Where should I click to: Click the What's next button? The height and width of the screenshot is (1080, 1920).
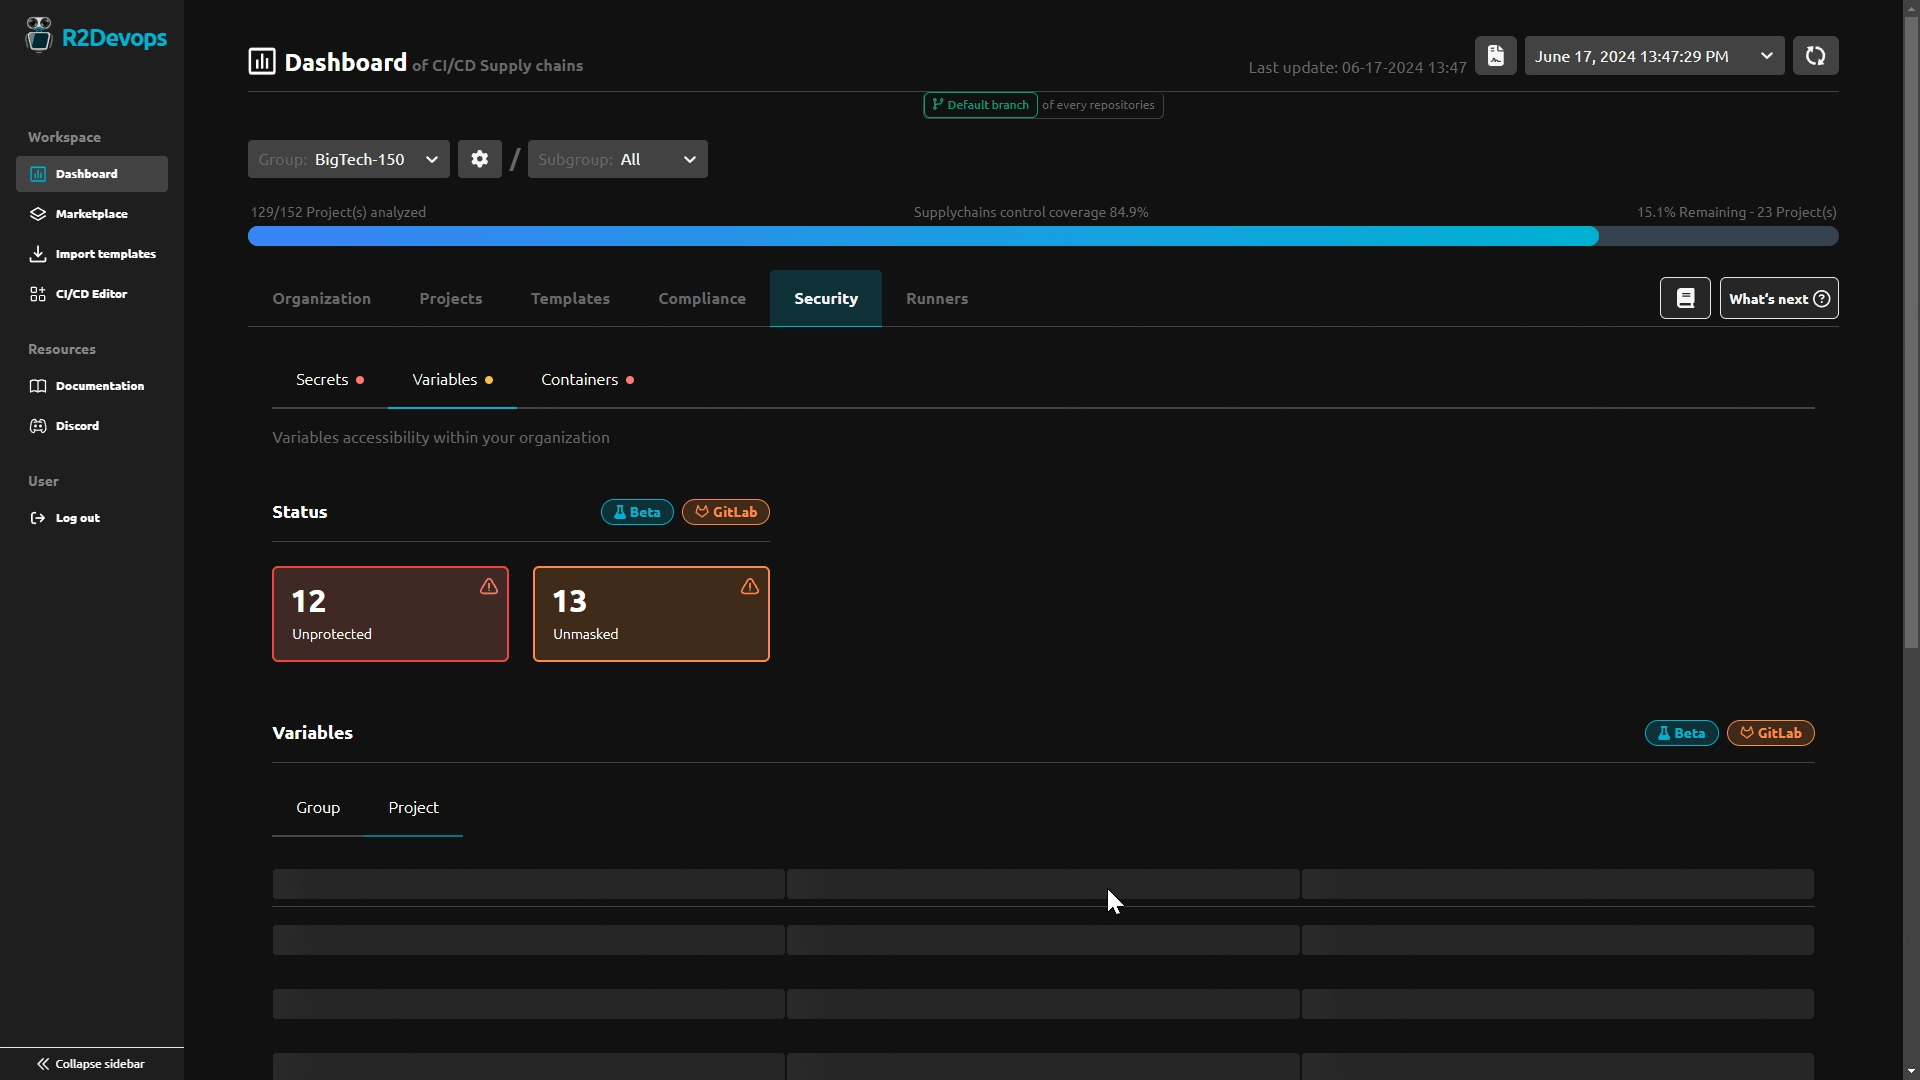tap(1778, 297)
